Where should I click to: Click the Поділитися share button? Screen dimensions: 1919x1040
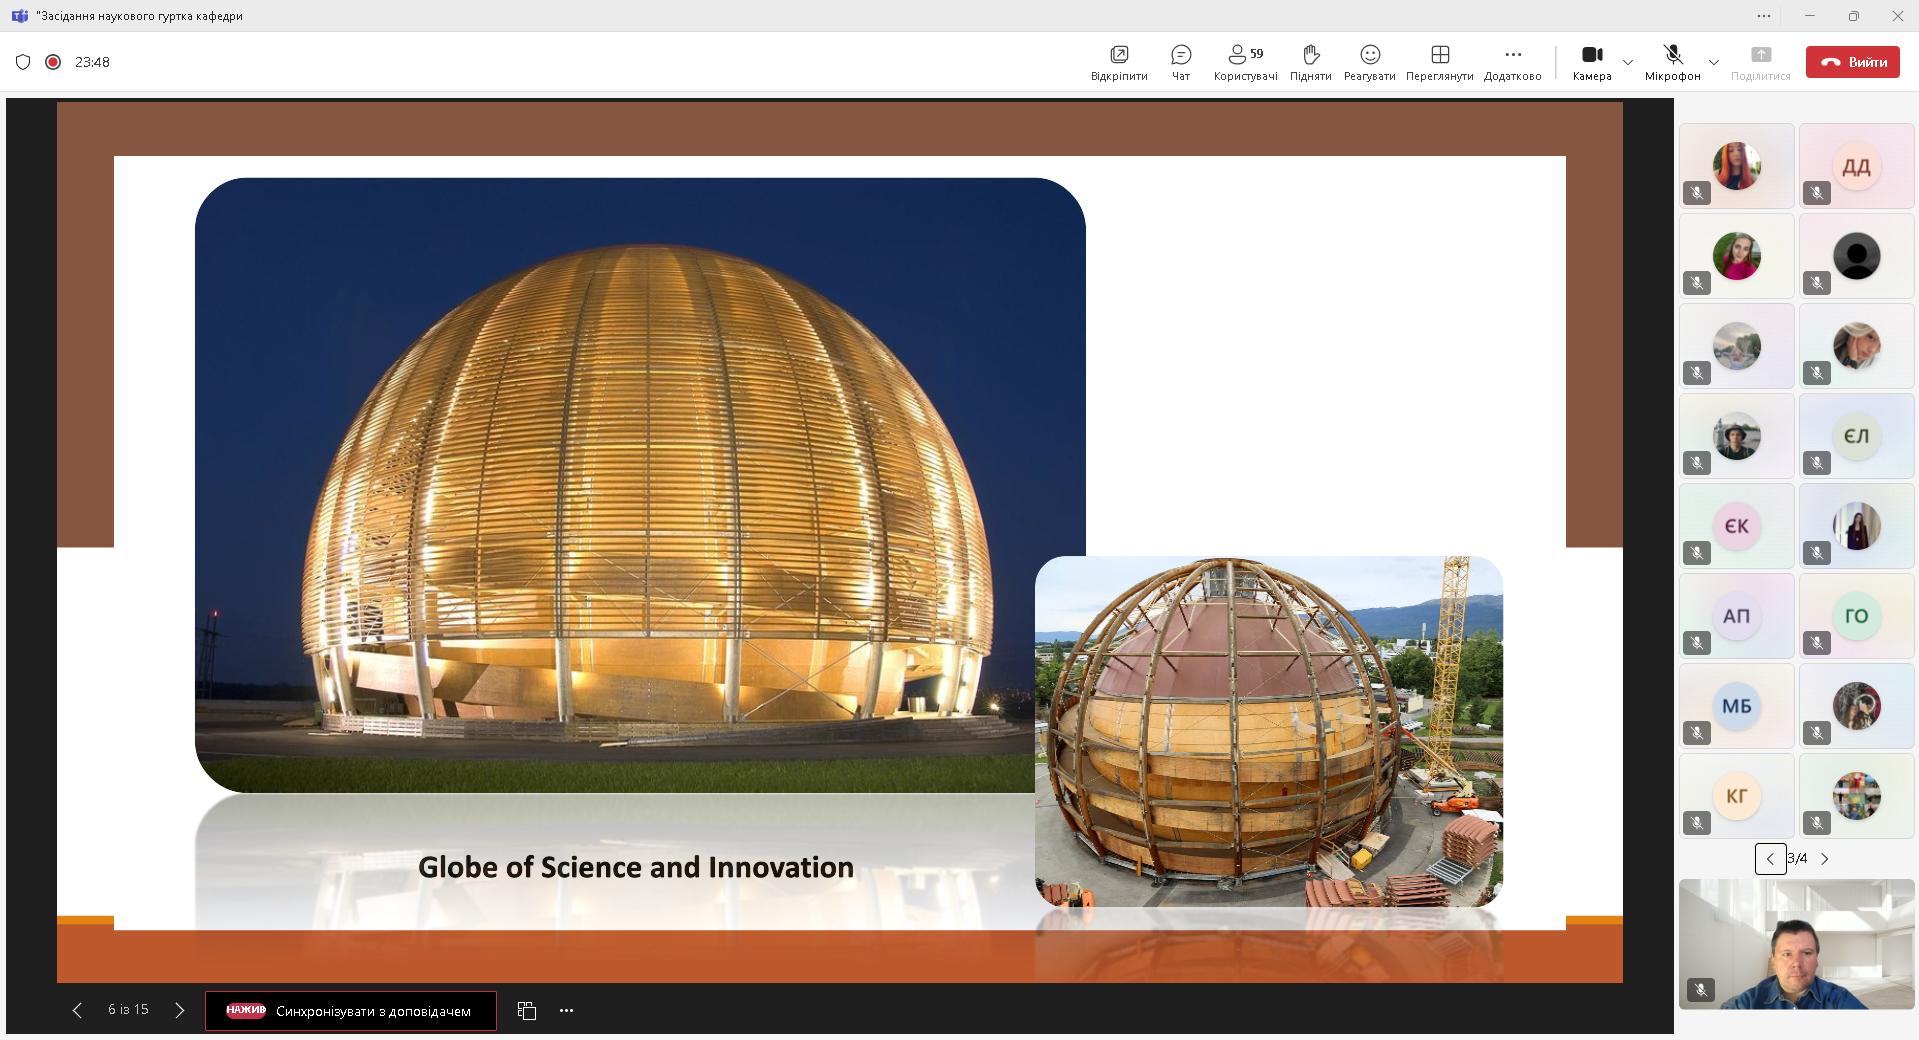pyautogui.click(x=1761, y=62)
